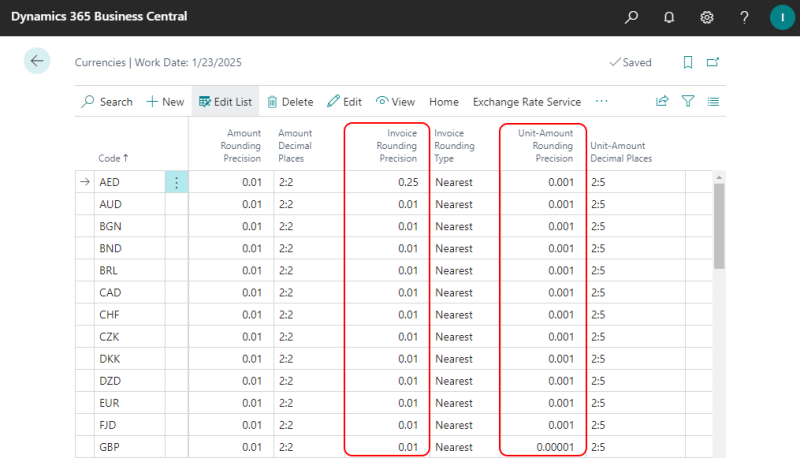Screen dimensions: 800x458
Task: Open row options for AED
Action: tap(177, 182)
